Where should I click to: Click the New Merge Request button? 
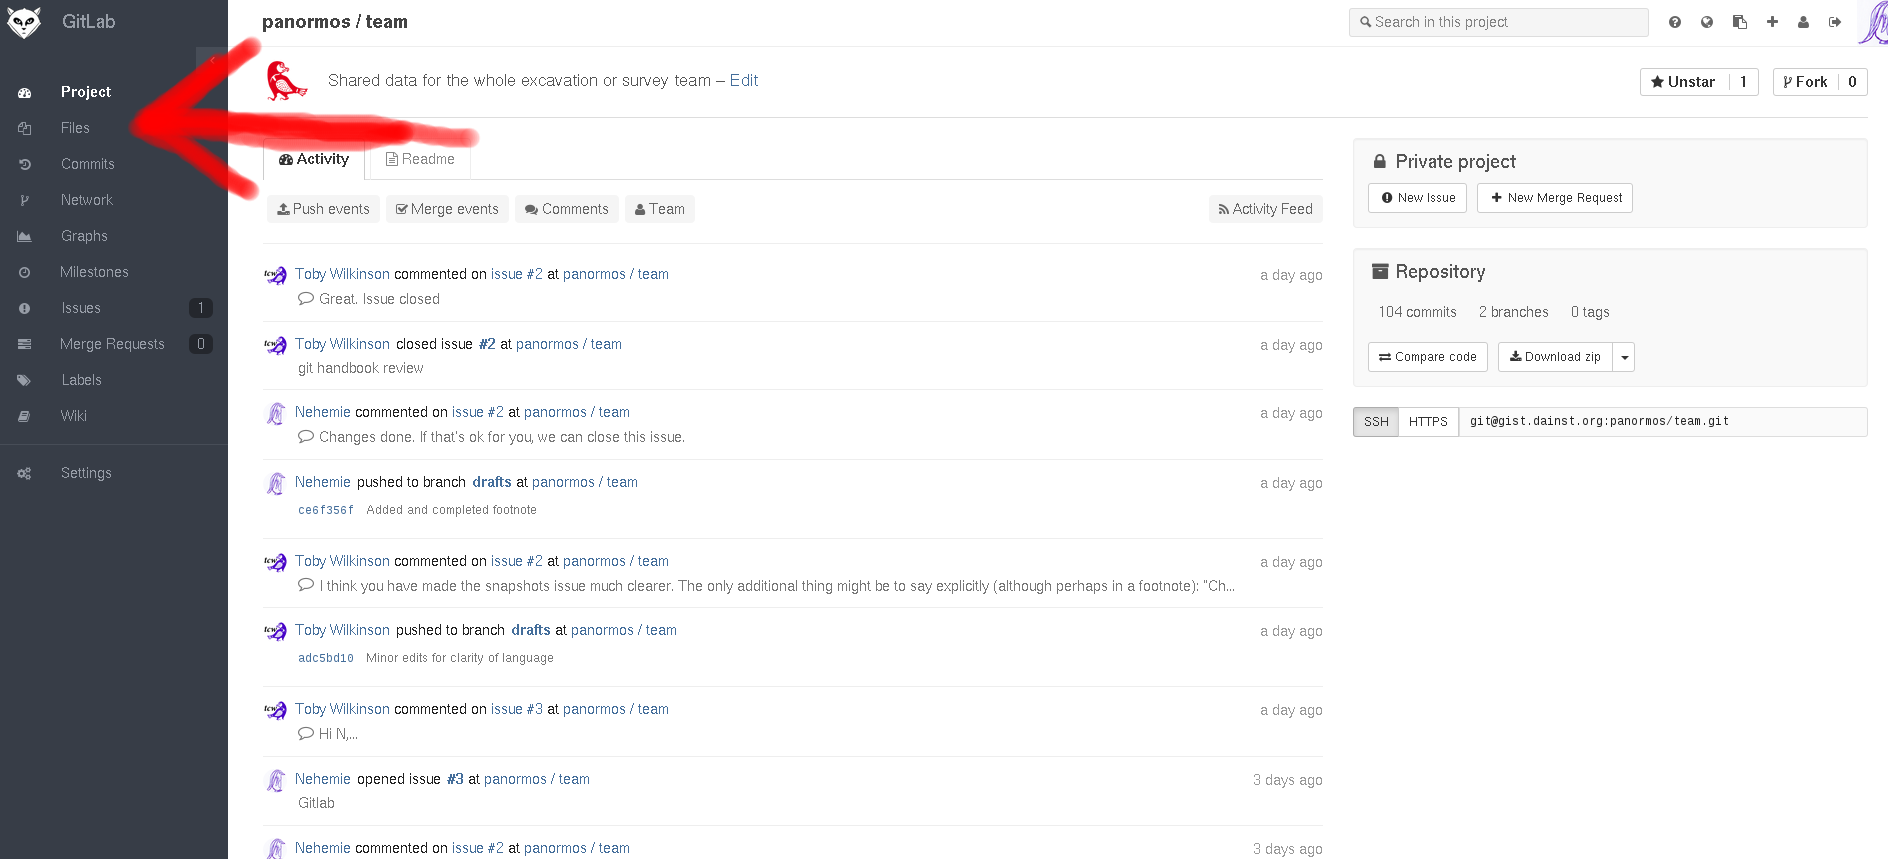tap(1555, 198)
